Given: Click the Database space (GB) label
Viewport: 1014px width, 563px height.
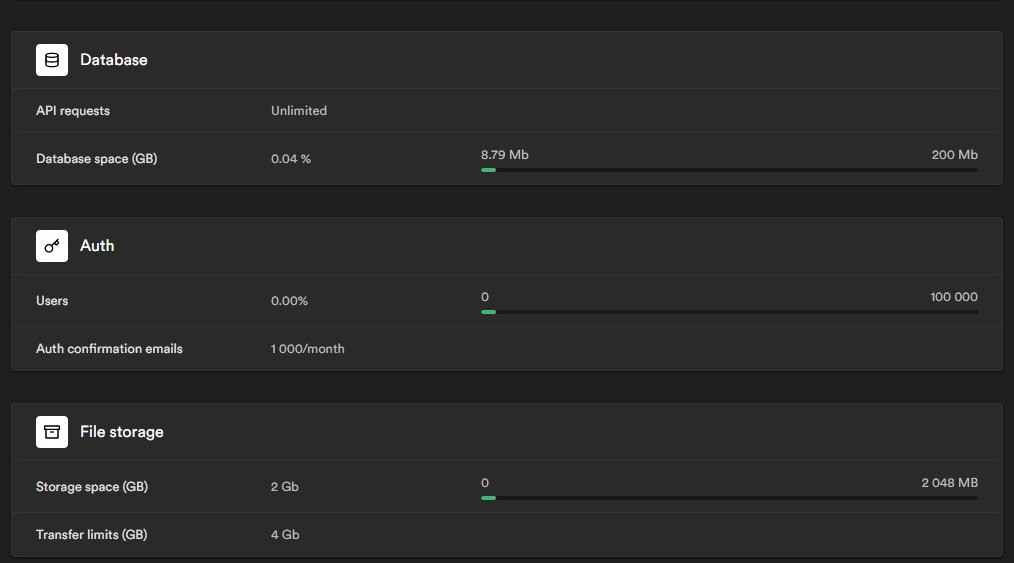Looking at the screenshot, I should click(97, 158).
